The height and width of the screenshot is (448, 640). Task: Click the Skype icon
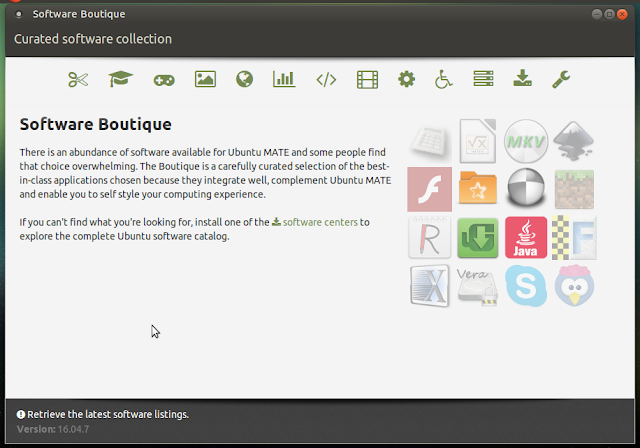[x=526, y=286]
